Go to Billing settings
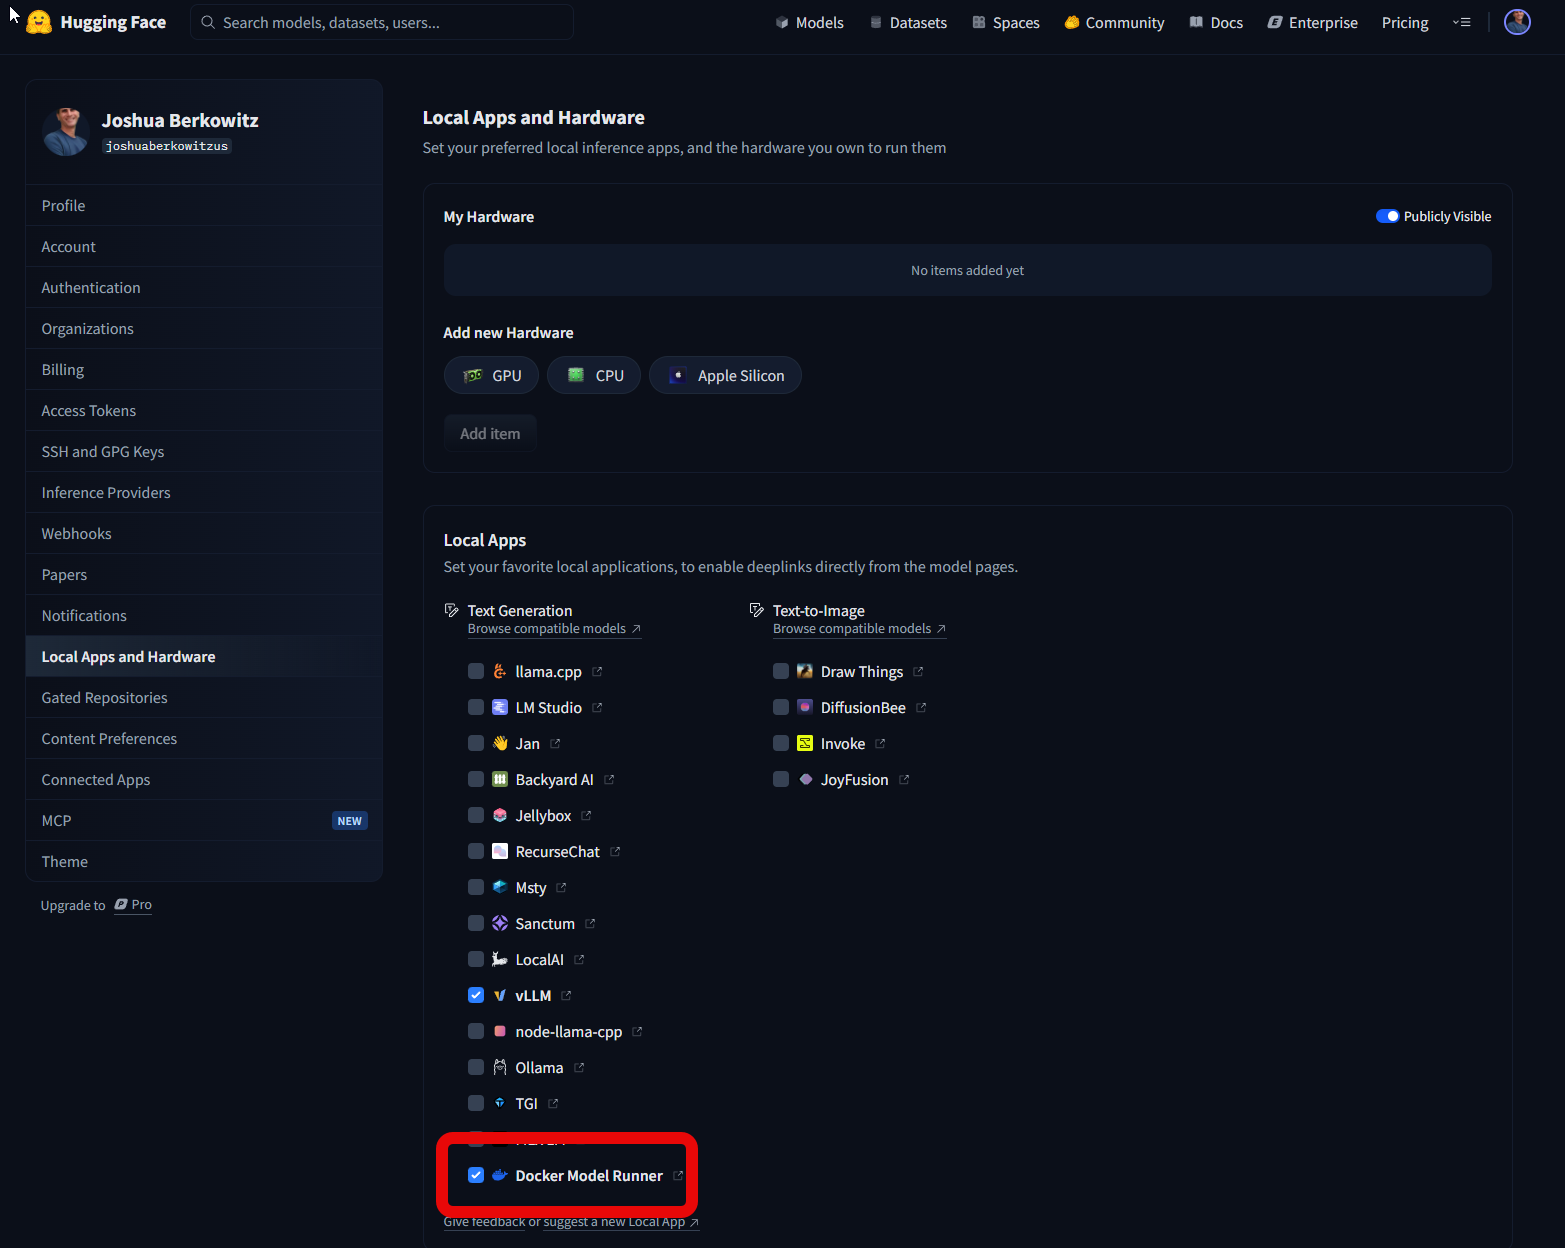This screenshot has width=1565, height=1248. point(204,370)
